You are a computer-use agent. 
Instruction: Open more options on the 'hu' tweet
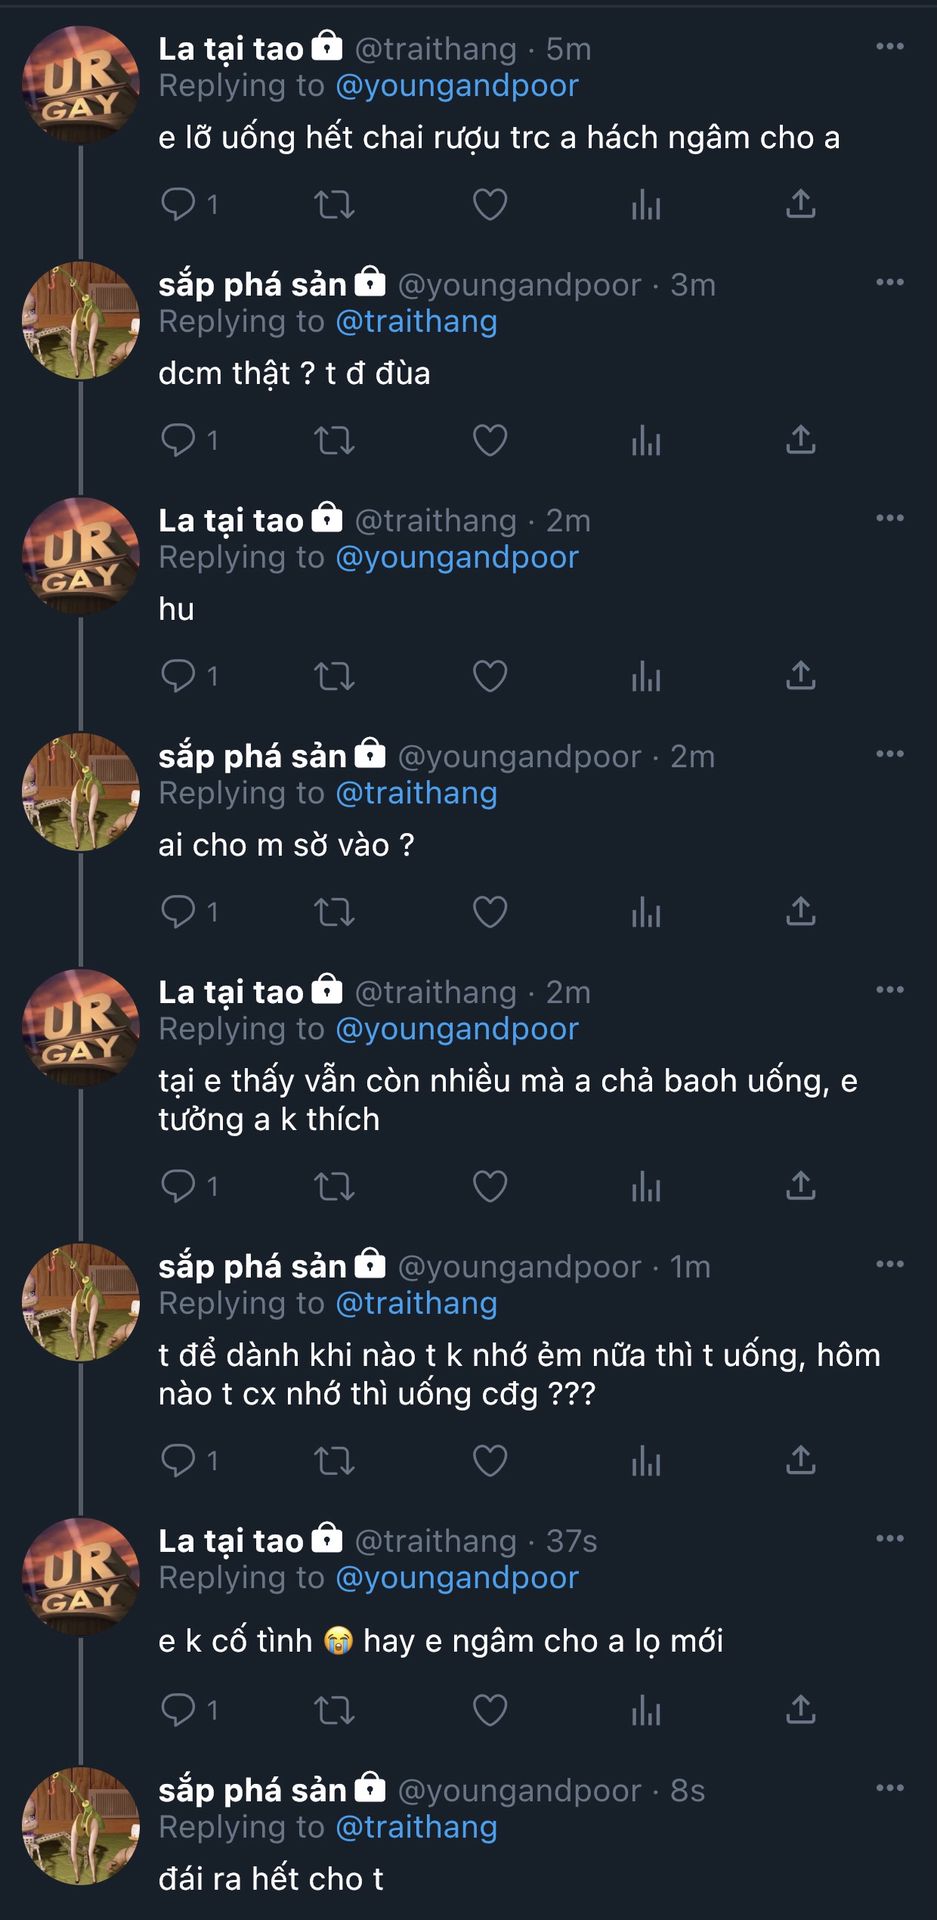[x=889, y=518]
